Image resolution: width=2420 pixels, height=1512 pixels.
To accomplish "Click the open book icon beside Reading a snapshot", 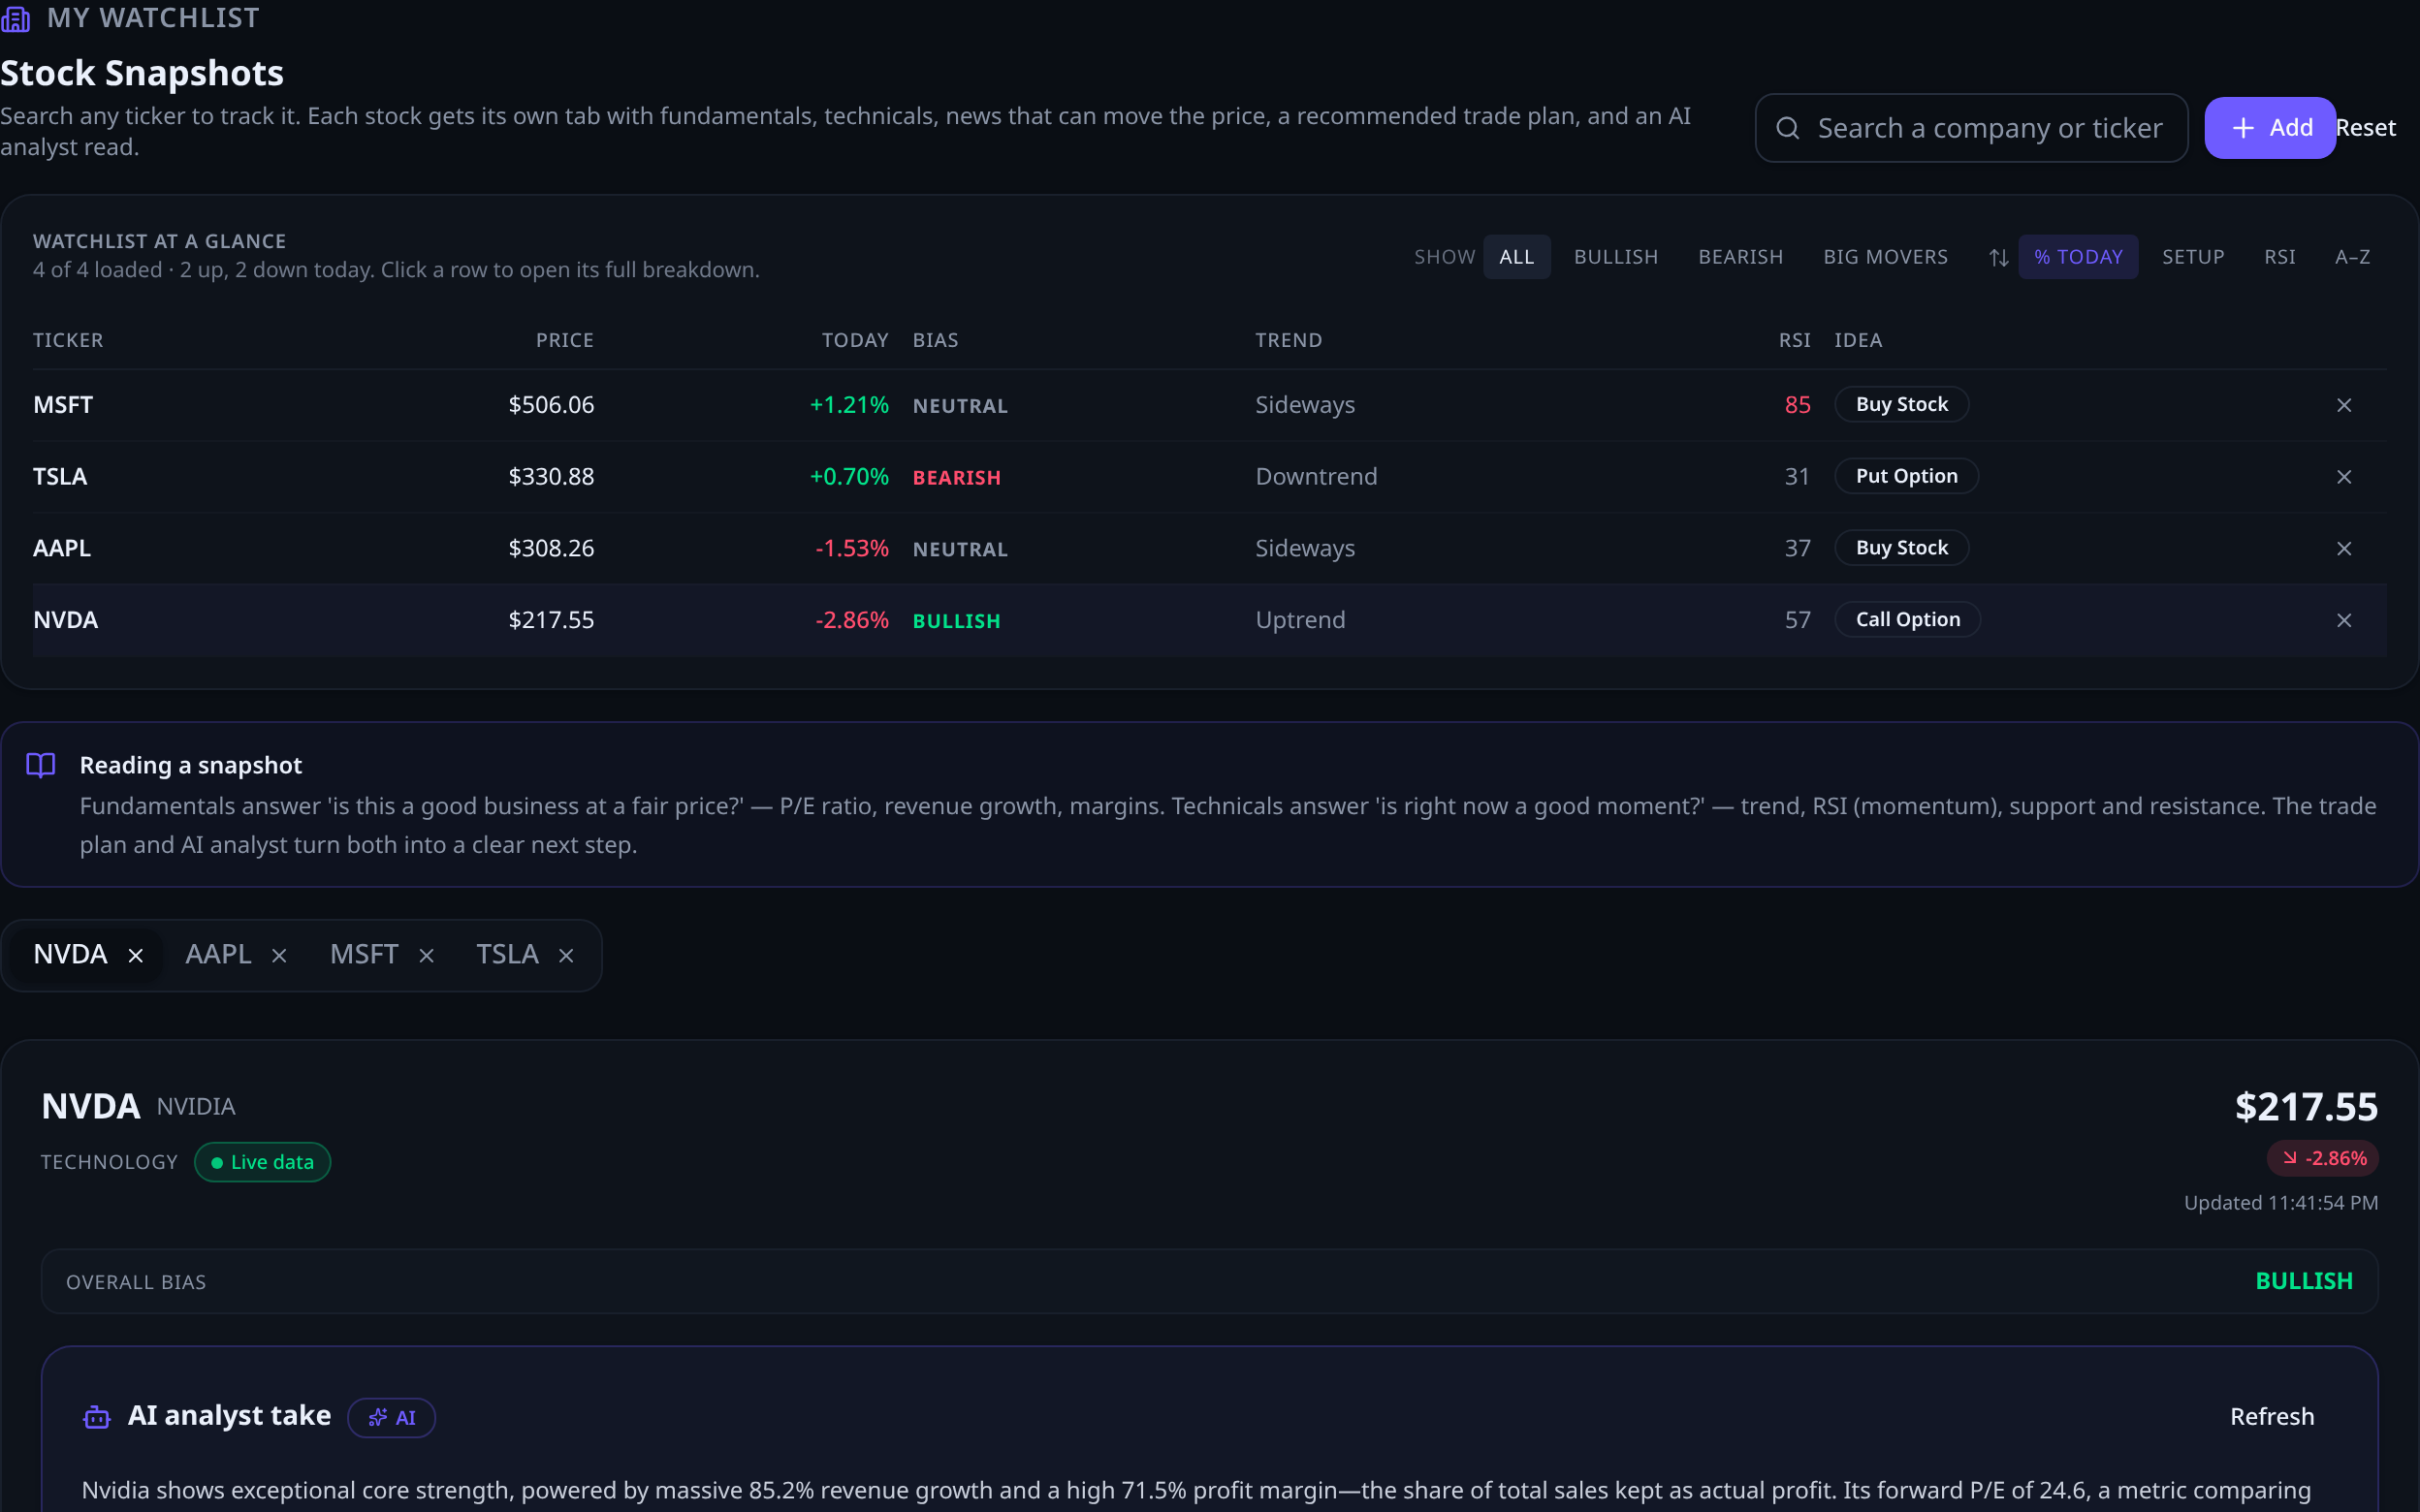I will [x=40, y=765].
